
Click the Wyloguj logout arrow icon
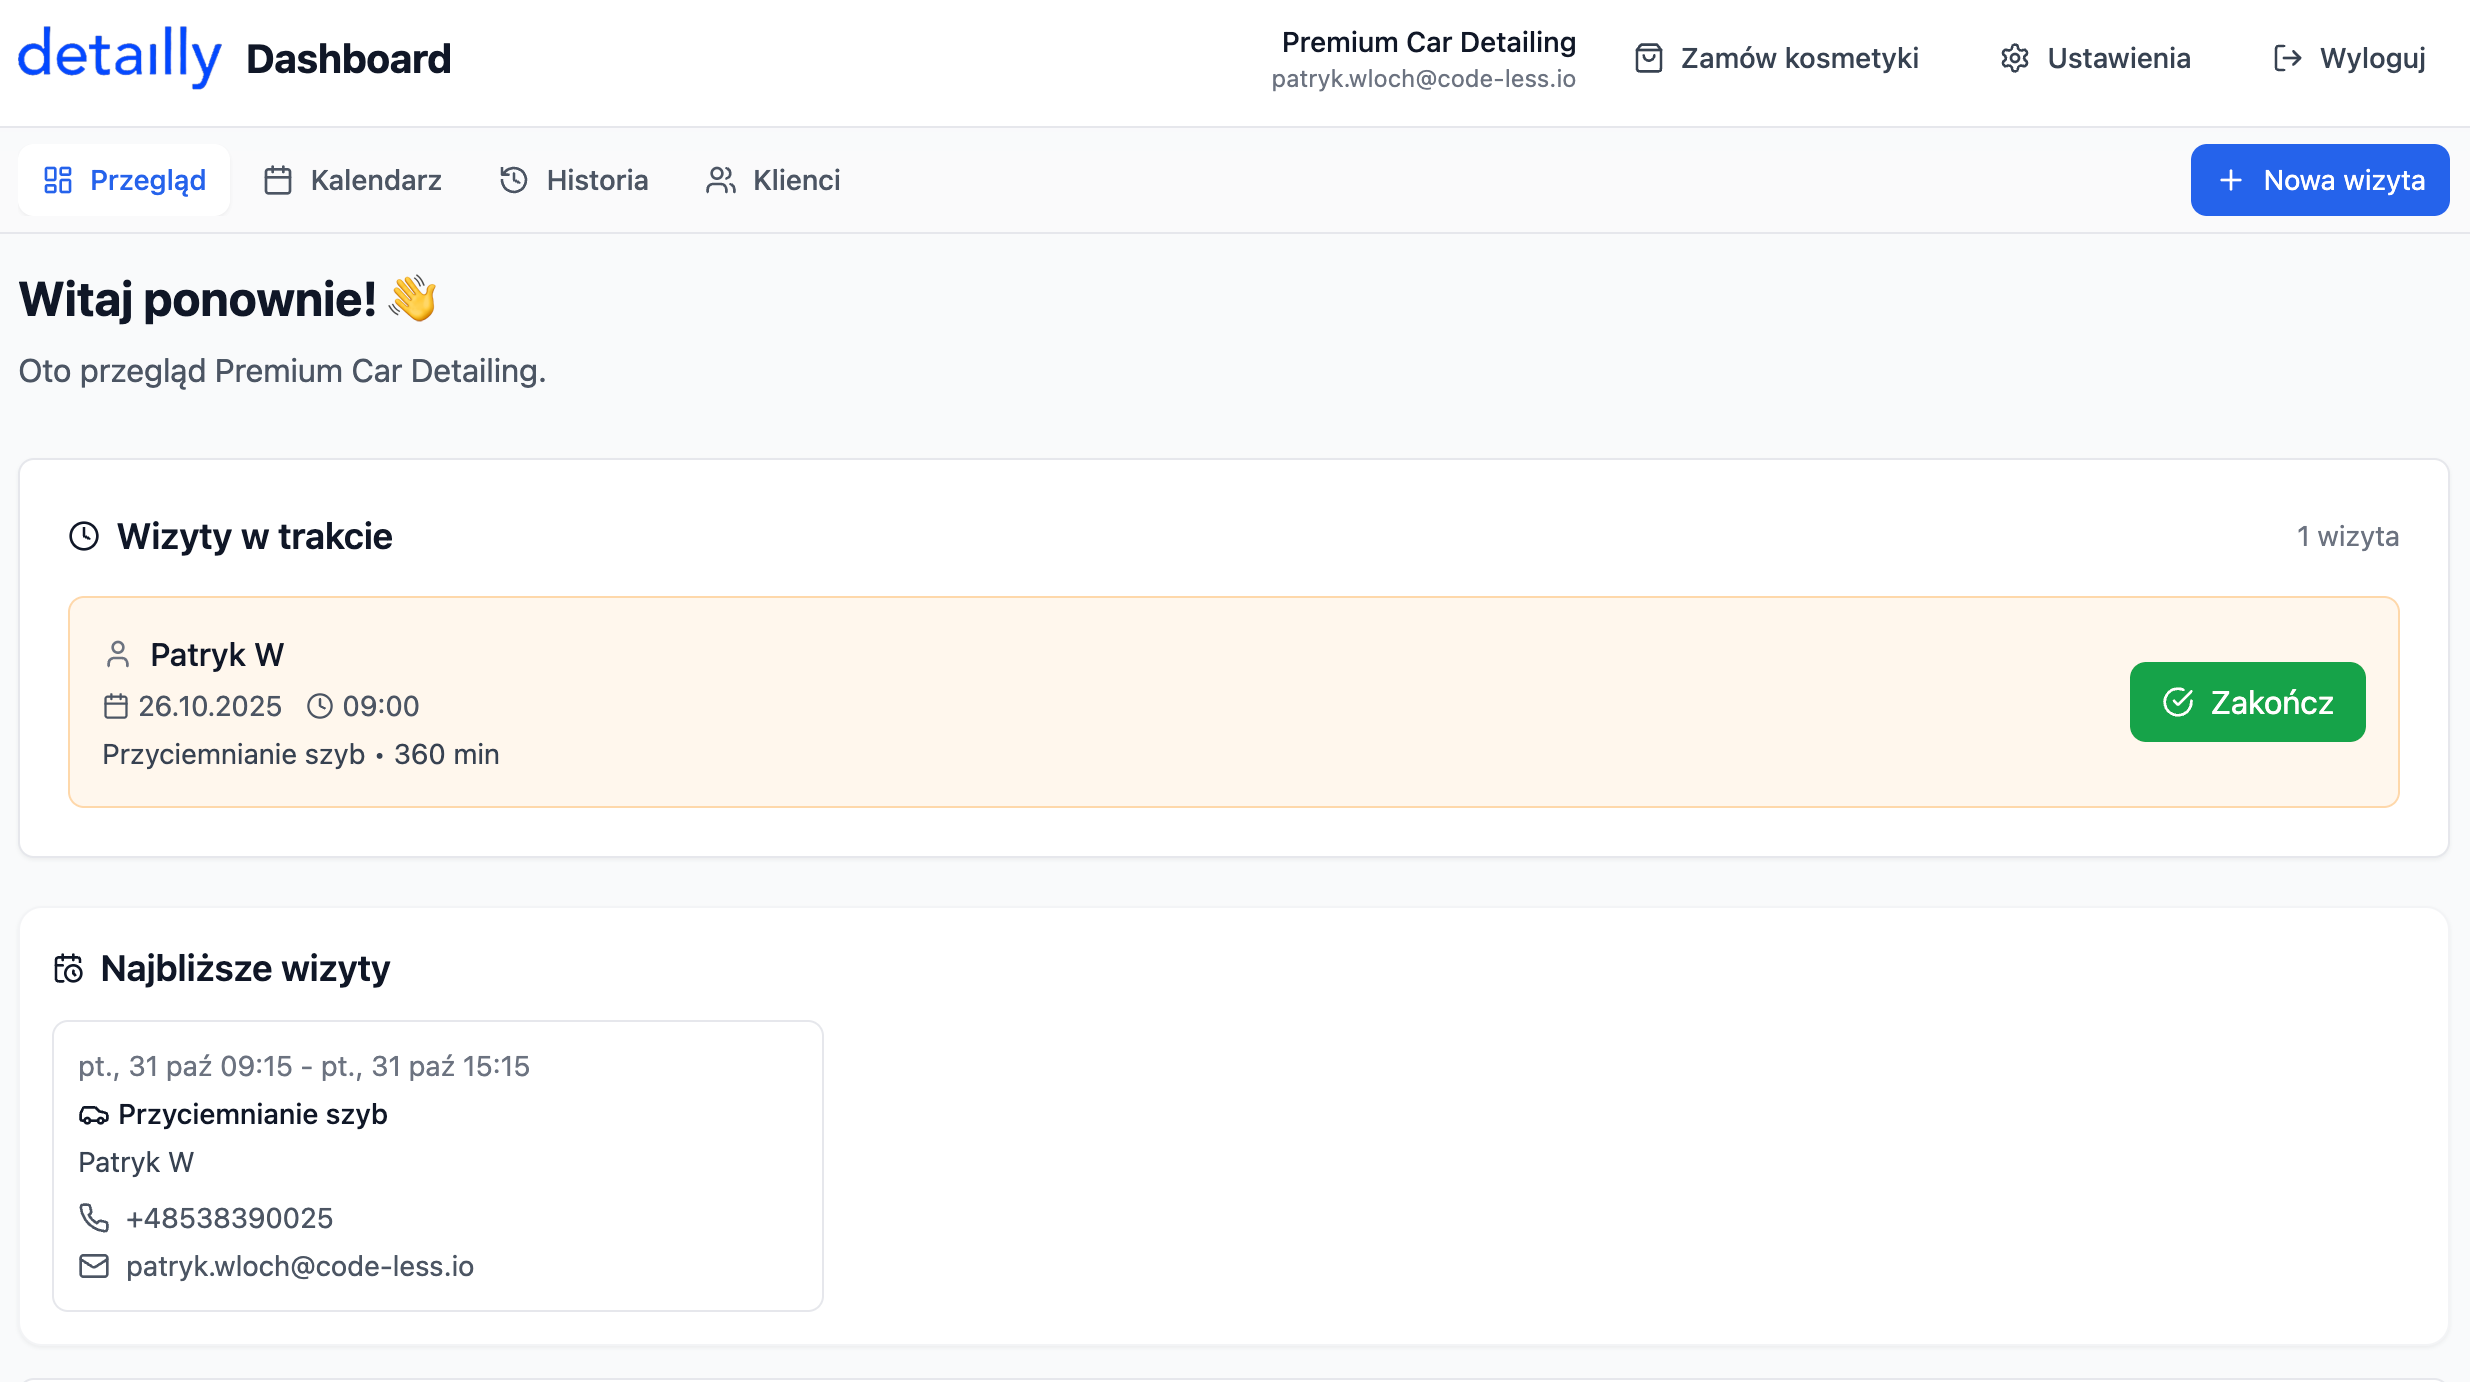[x=2287, y=58]
